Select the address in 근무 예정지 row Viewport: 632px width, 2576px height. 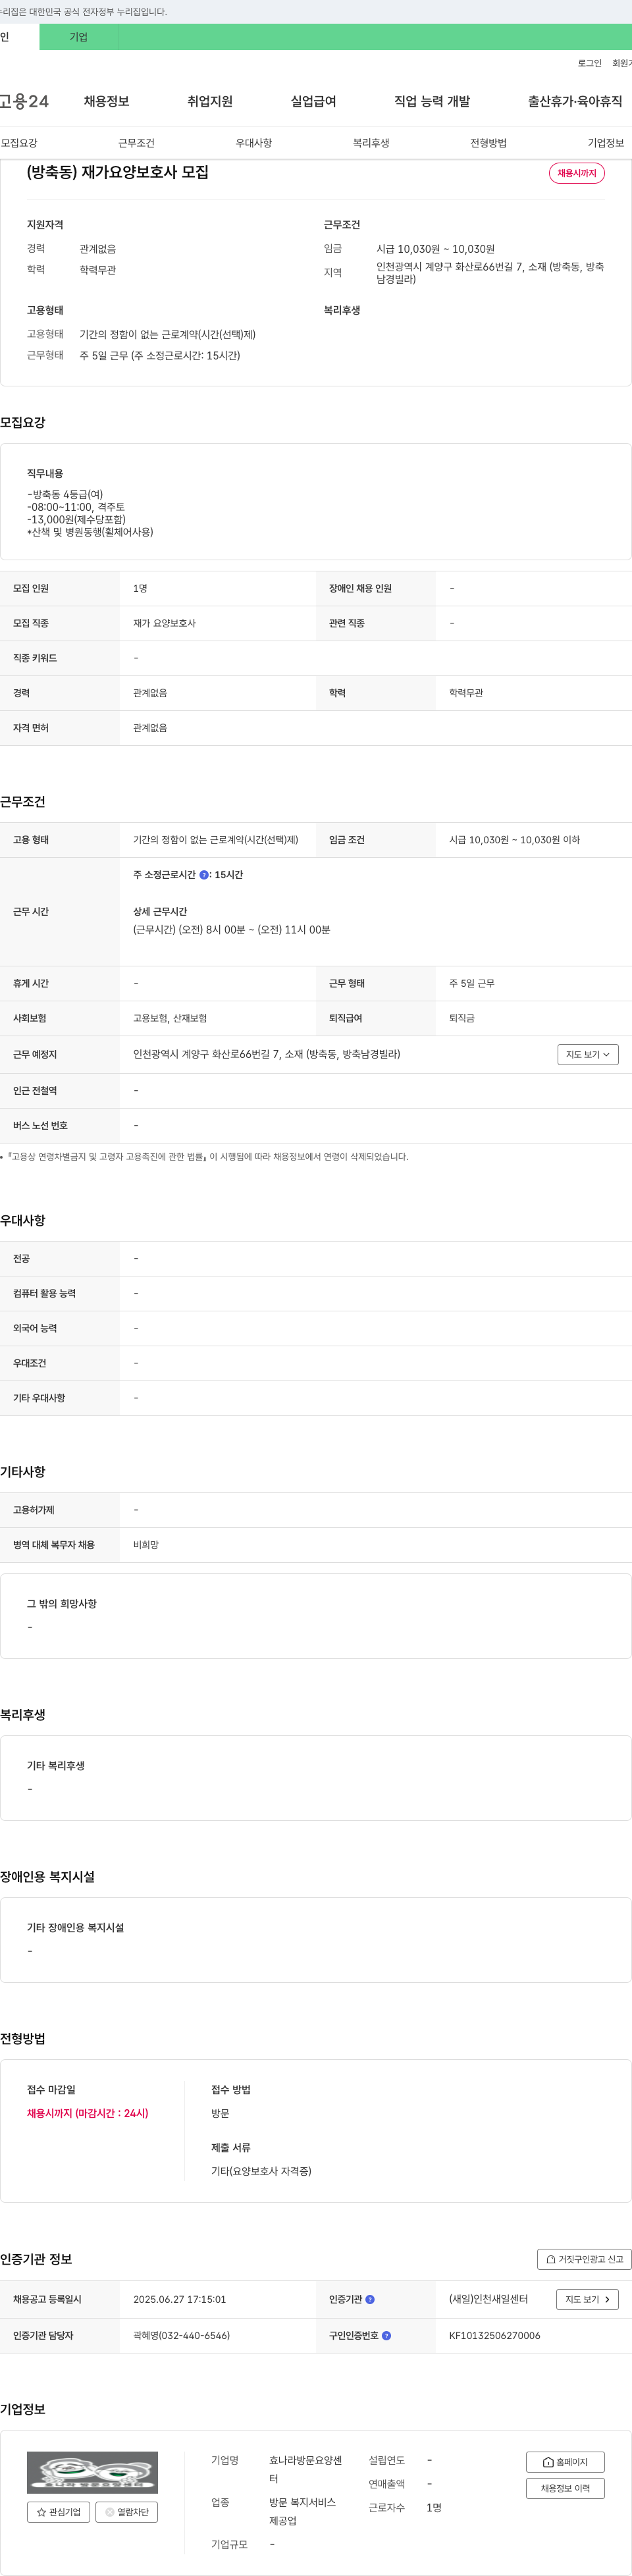[x=266, y=1054]
